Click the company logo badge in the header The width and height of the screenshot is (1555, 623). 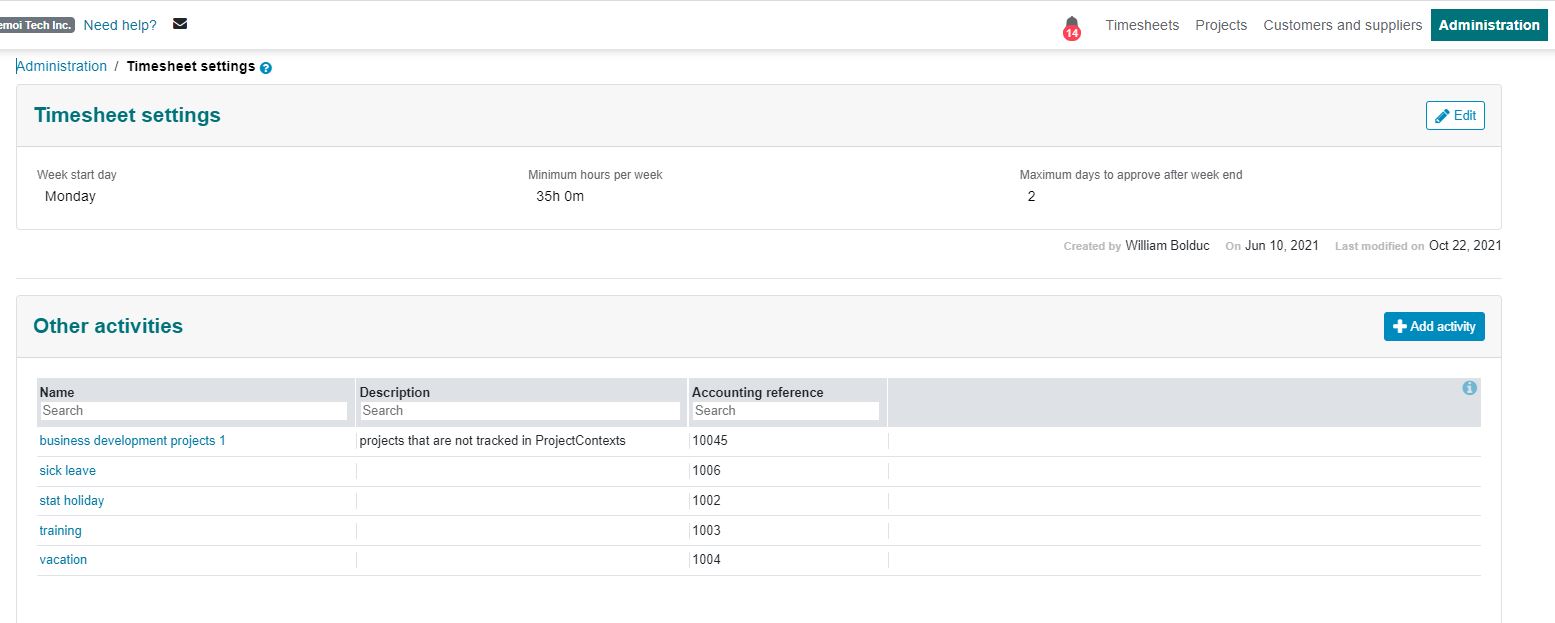(37, 25)
